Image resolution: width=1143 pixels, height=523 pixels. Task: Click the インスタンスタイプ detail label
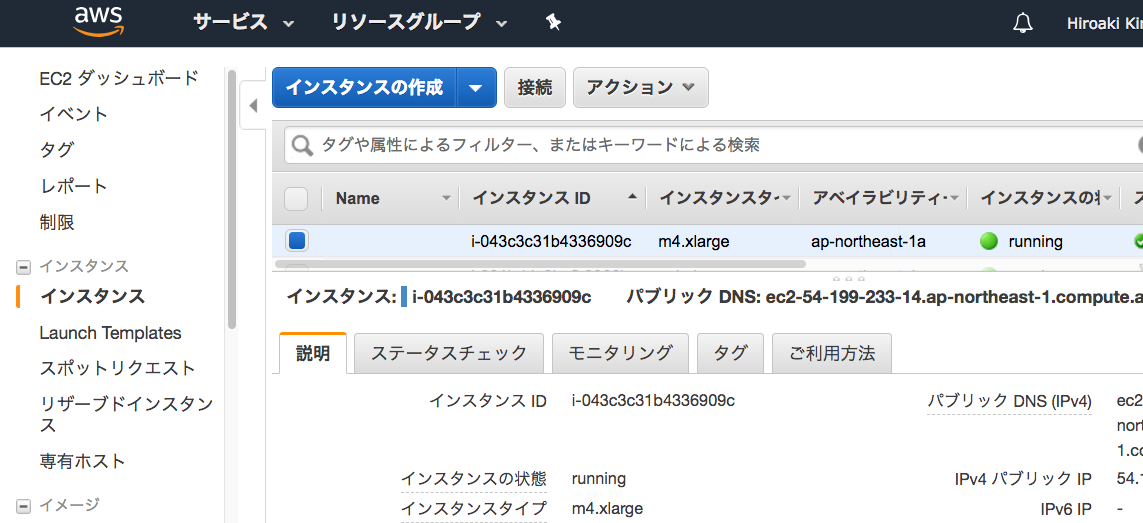(x=474, y=508)
